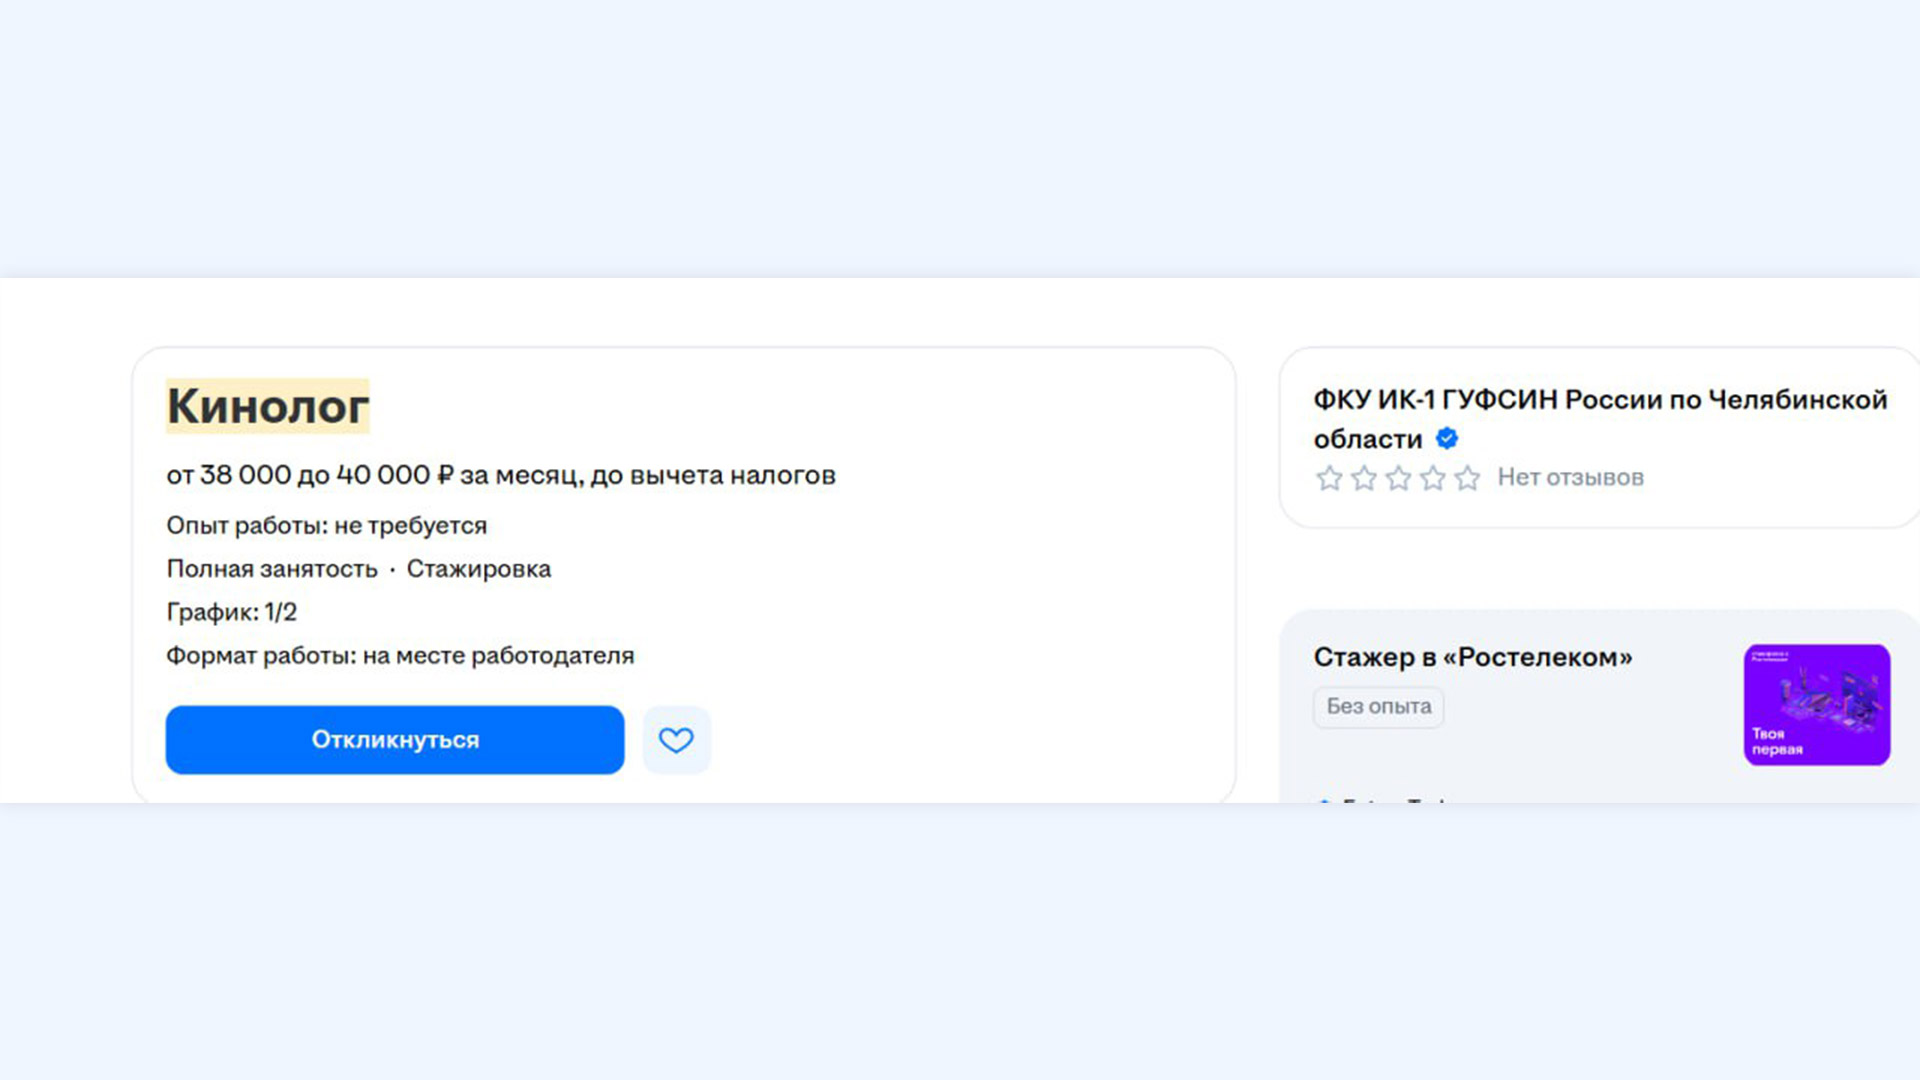Screen dimensions: 1920x1080
Task: Click the salary line от 38 000 до 40 000 ₽
Action: (x=501, y=475)
